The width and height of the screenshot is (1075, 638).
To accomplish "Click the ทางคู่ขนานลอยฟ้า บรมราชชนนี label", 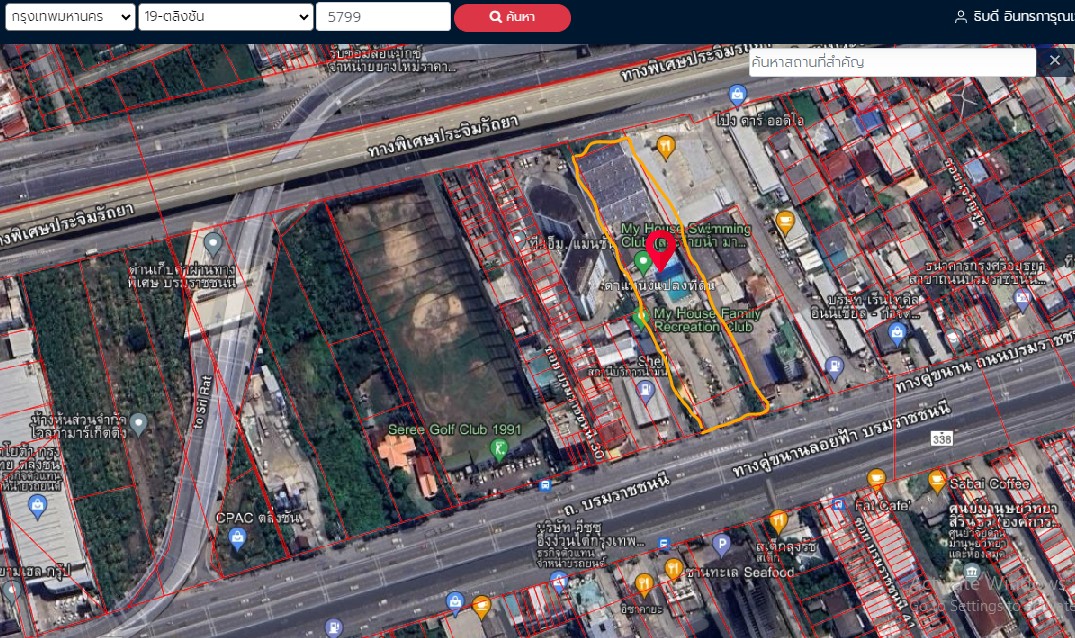I will 842,440.
